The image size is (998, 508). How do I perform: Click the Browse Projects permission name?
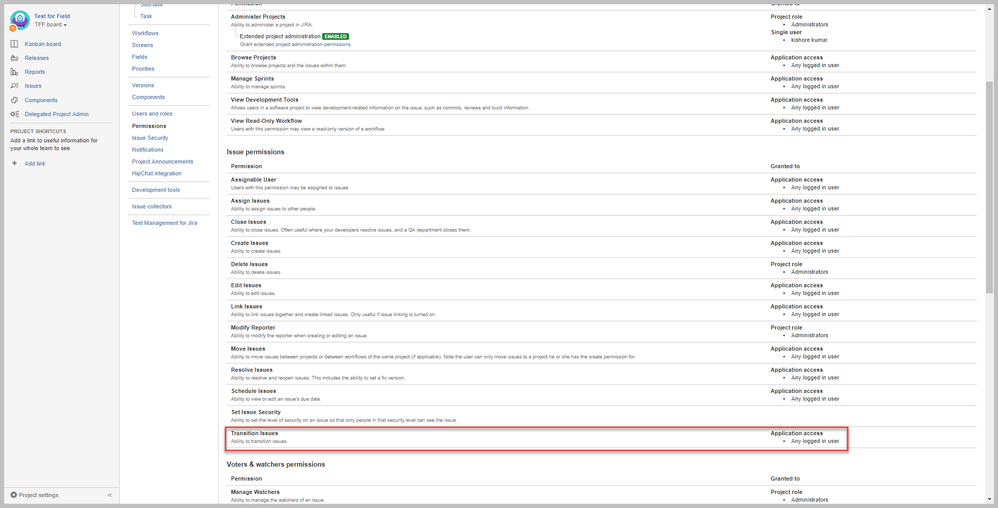tap(253, 57)
